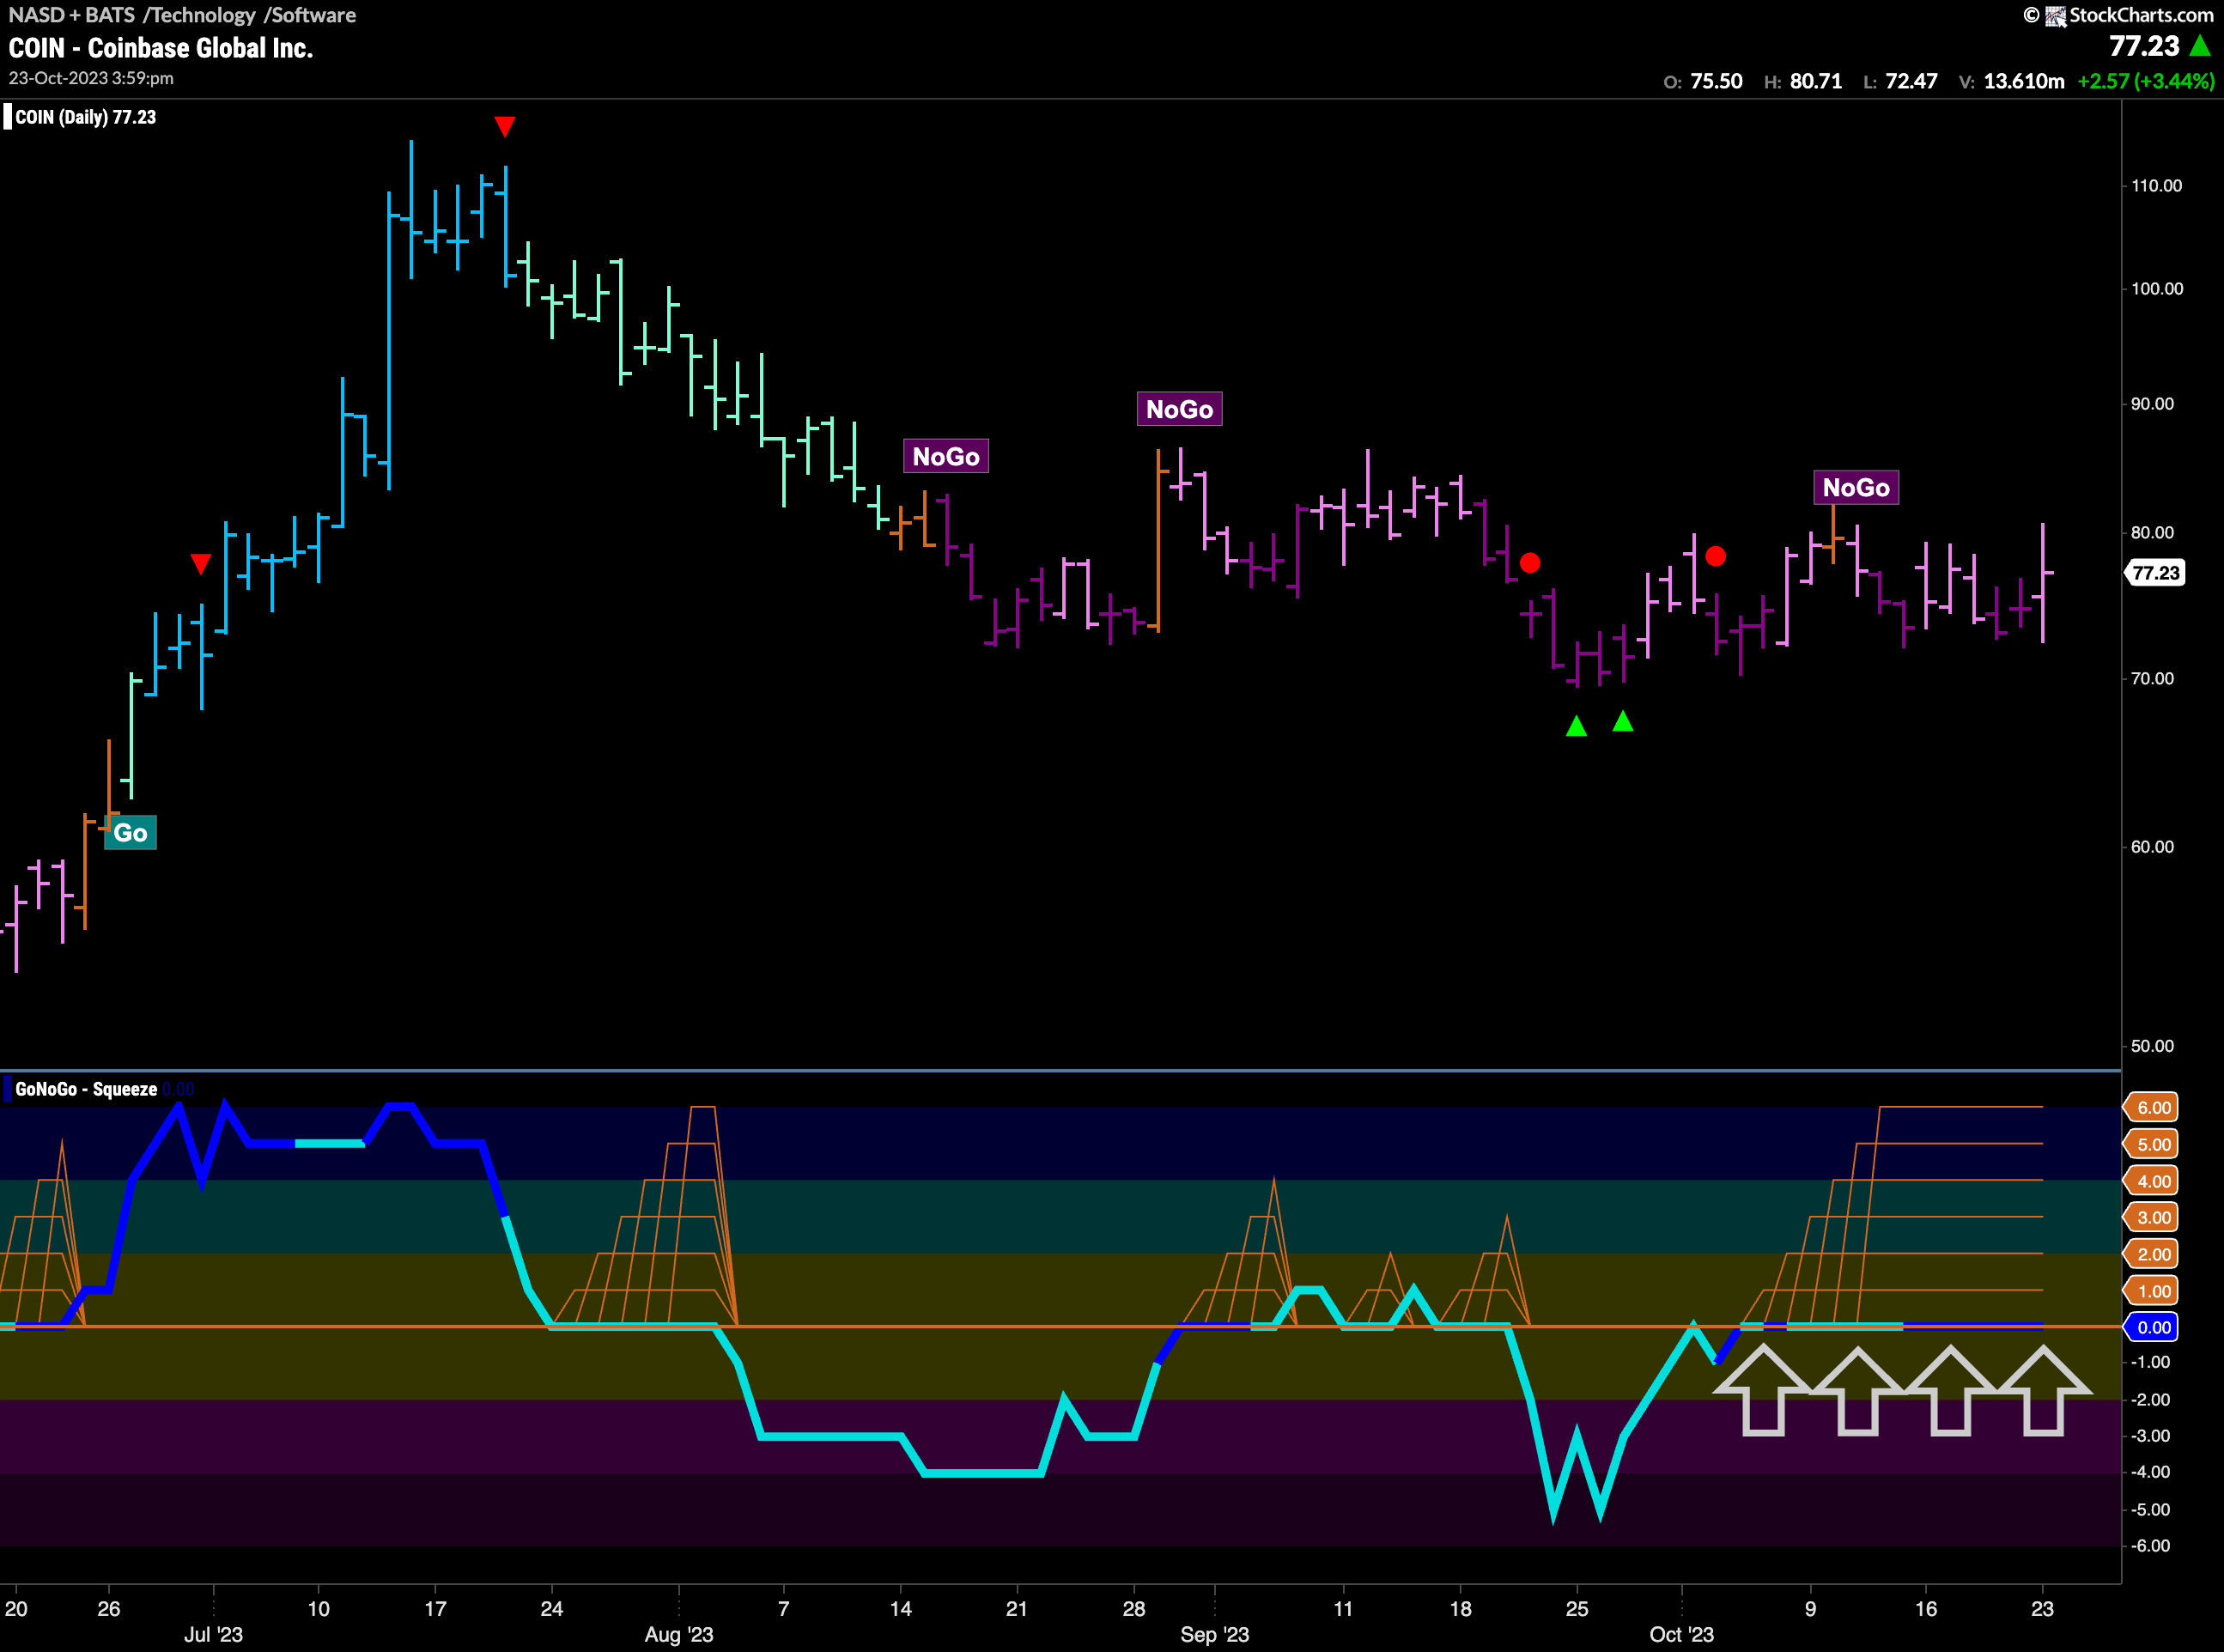Click the last price bar on October 23
Image resolution: width=2224 pixels, height=1652 pixels.
(2043, 582)
